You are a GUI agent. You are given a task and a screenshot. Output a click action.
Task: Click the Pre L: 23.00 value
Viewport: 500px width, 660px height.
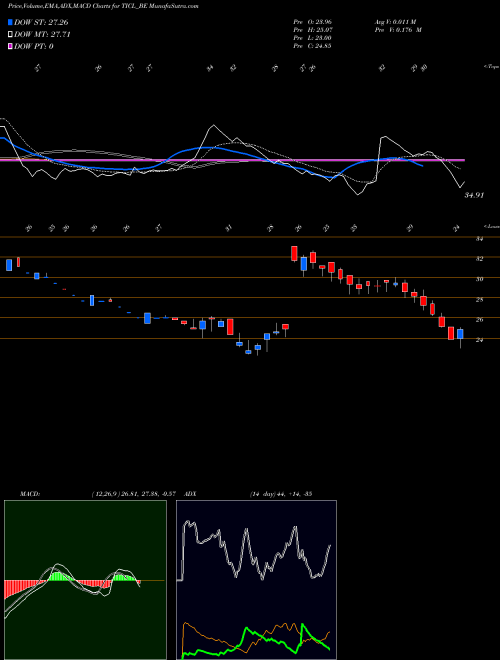[x=313, y=38]
